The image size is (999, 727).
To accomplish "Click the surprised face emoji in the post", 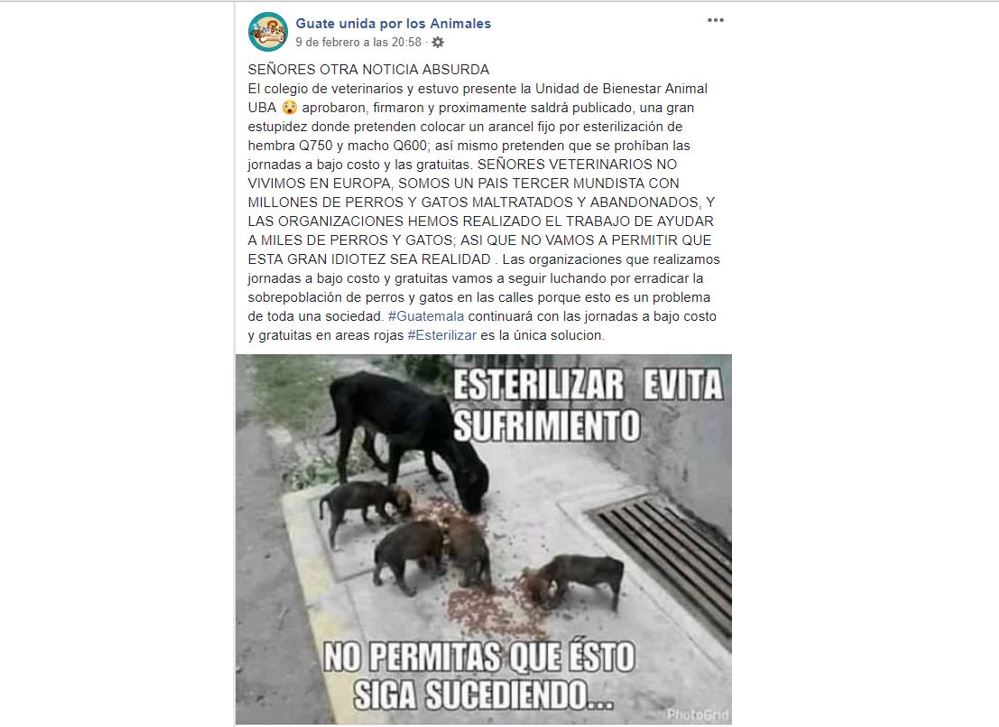I will pos(289,108).
